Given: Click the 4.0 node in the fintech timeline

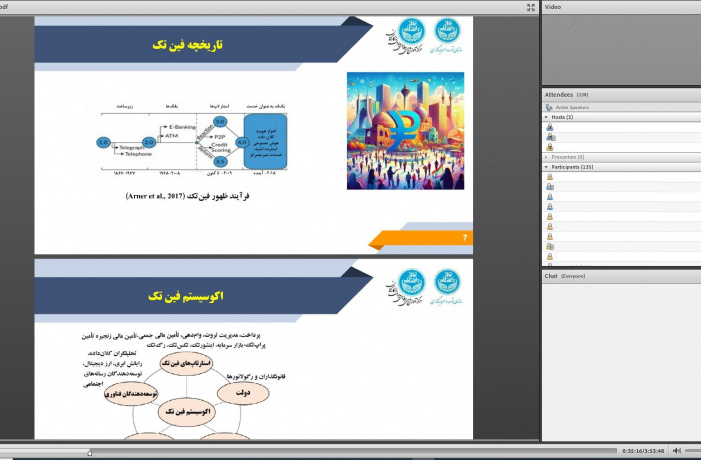Looking at the screenshot, I should 242,142.
